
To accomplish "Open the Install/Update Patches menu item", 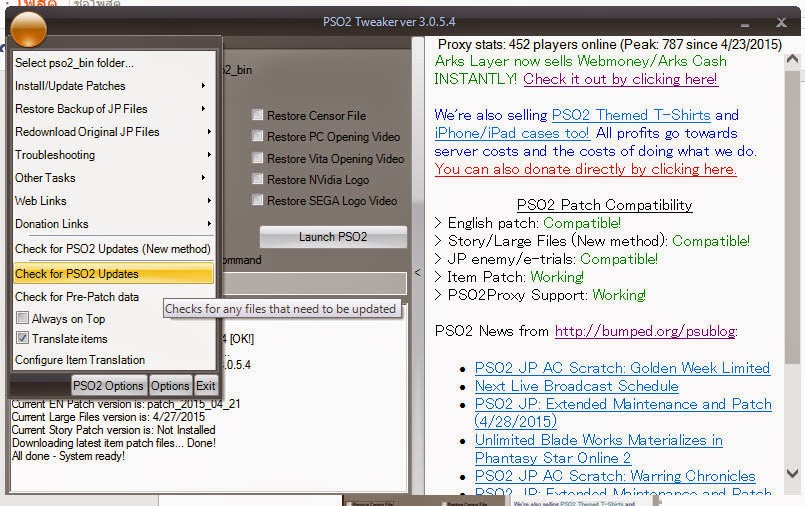I will pos(113,86).
